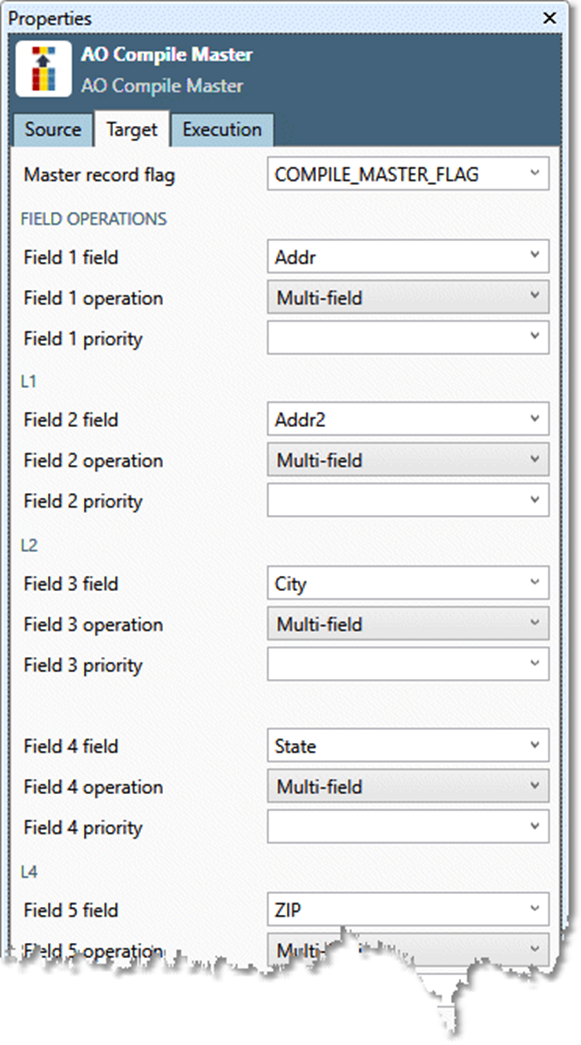Open the empty Field 1 priority dropdown
Image resolution: width=581 pixels, height=1045 pixels.
pos(408,338)
